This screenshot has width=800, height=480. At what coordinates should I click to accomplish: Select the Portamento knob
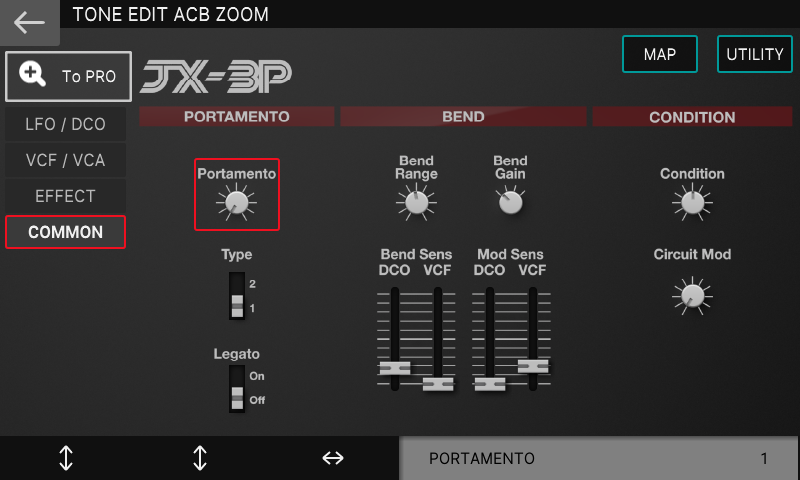236,203
